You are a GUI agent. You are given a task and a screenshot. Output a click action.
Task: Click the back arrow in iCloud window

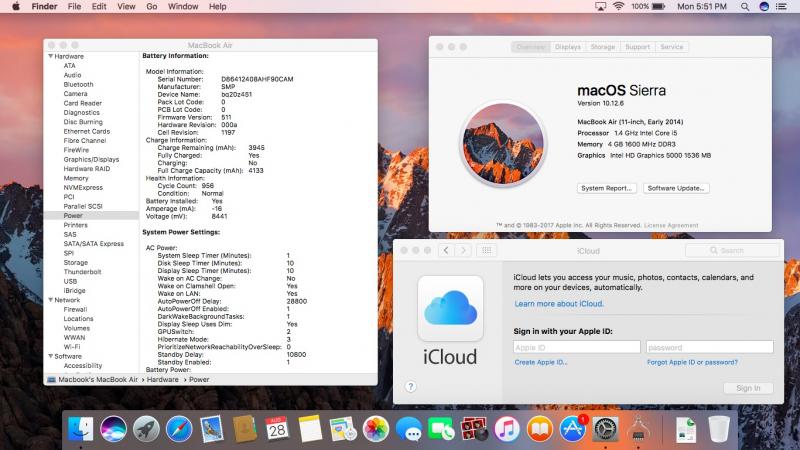tap(446, 251)
